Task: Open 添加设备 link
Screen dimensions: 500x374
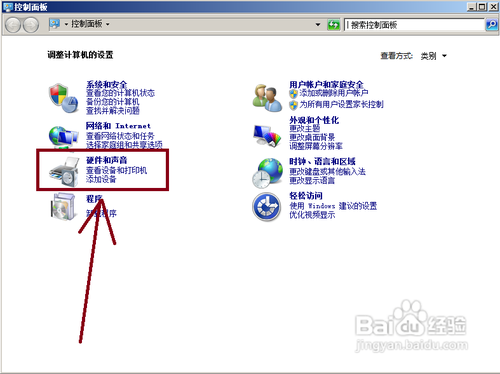Action: 101,179
